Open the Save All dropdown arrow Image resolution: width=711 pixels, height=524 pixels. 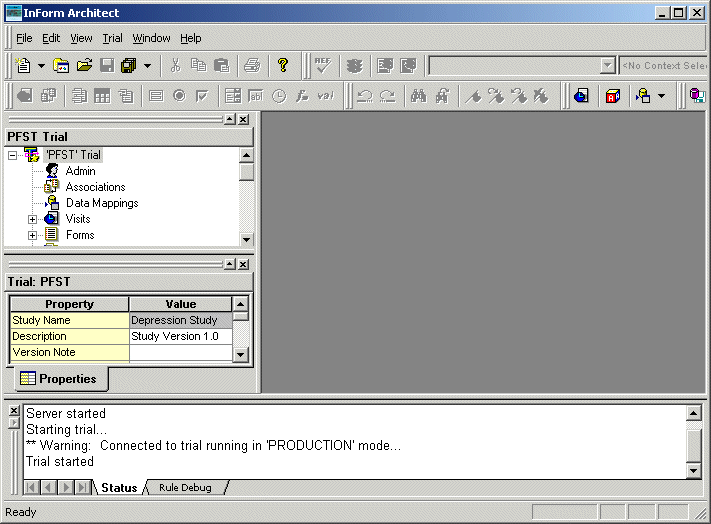[x=147, y=66]
